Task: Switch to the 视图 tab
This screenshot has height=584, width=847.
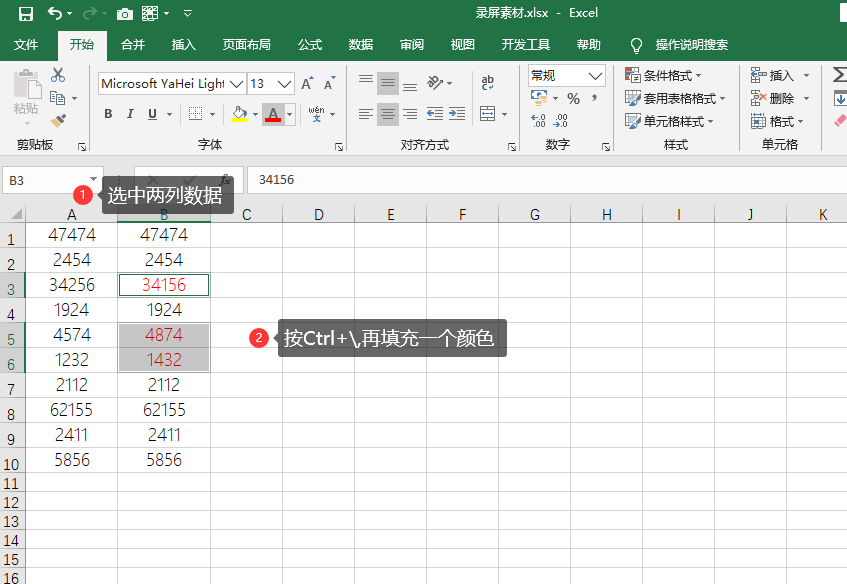Action: [462, 45]
